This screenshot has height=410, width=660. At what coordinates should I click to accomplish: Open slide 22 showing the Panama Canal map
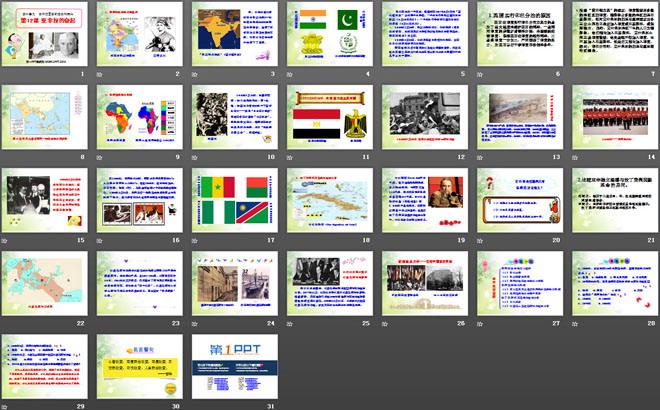(x=46, y=283)
